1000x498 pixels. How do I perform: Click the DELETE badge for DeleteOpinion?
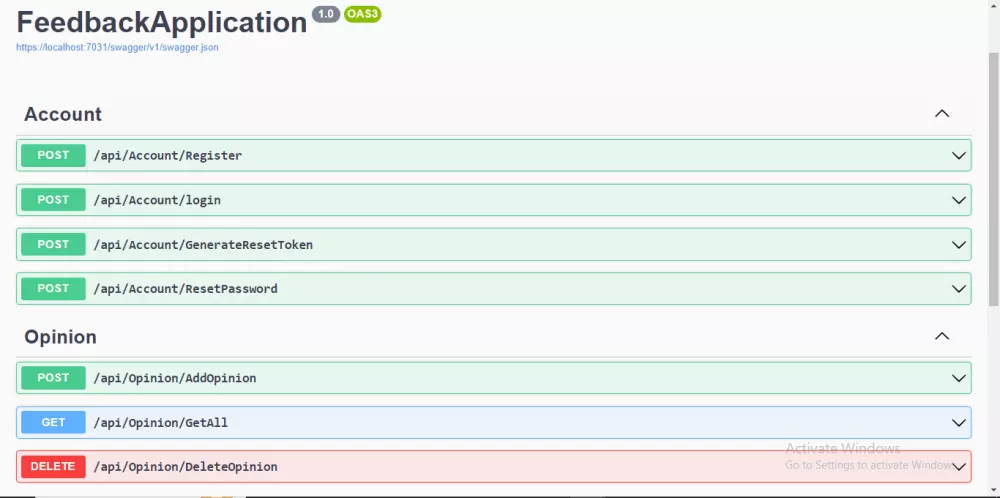(53, 467)
